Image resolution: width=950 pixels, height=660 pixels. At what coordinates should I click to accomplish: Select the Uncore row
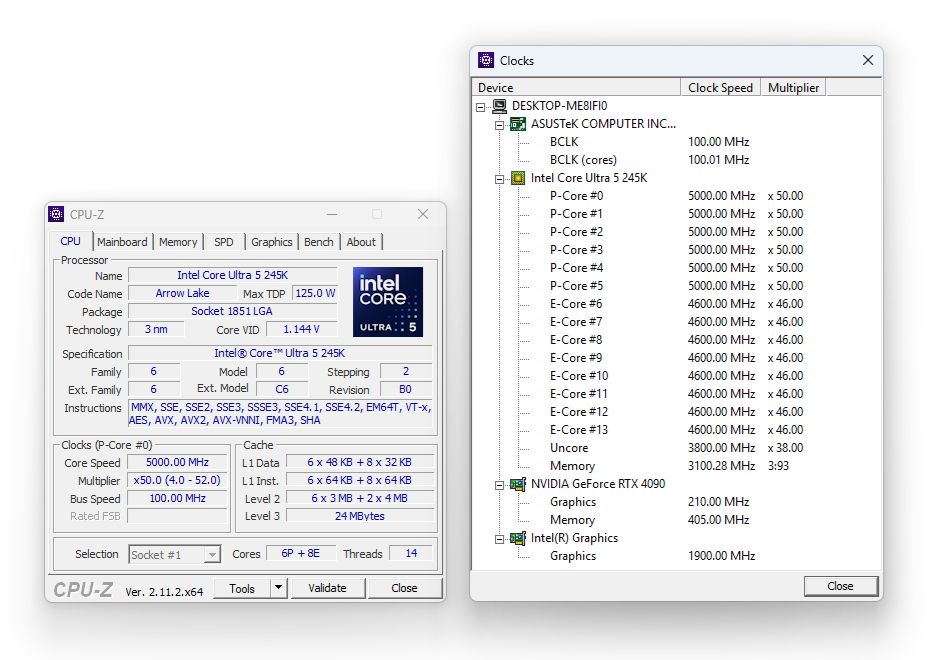[x=676, y=448]
